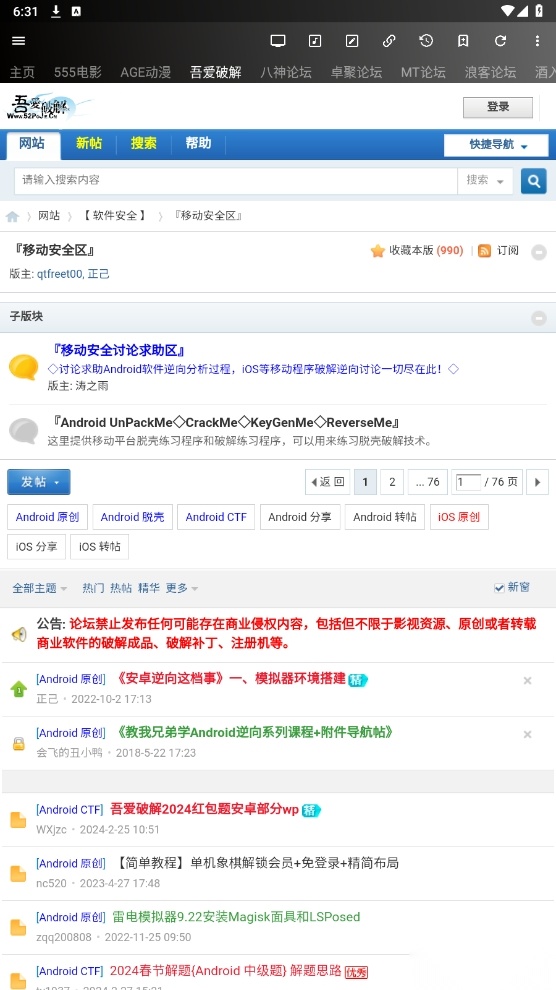Open the 搜索 nav tab
Screen dimensions: 556x990
(144, 144)
